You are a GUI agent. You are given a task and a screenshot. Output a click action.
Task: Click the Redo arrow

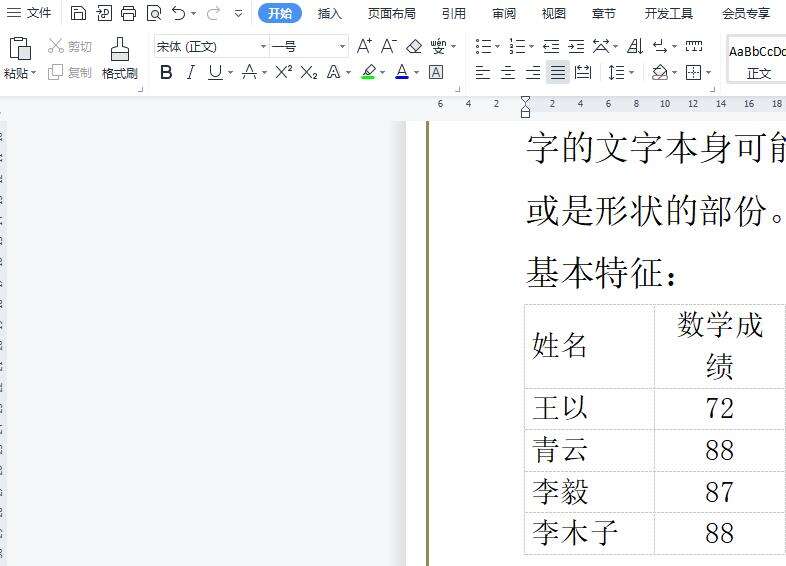click(213, 13)
